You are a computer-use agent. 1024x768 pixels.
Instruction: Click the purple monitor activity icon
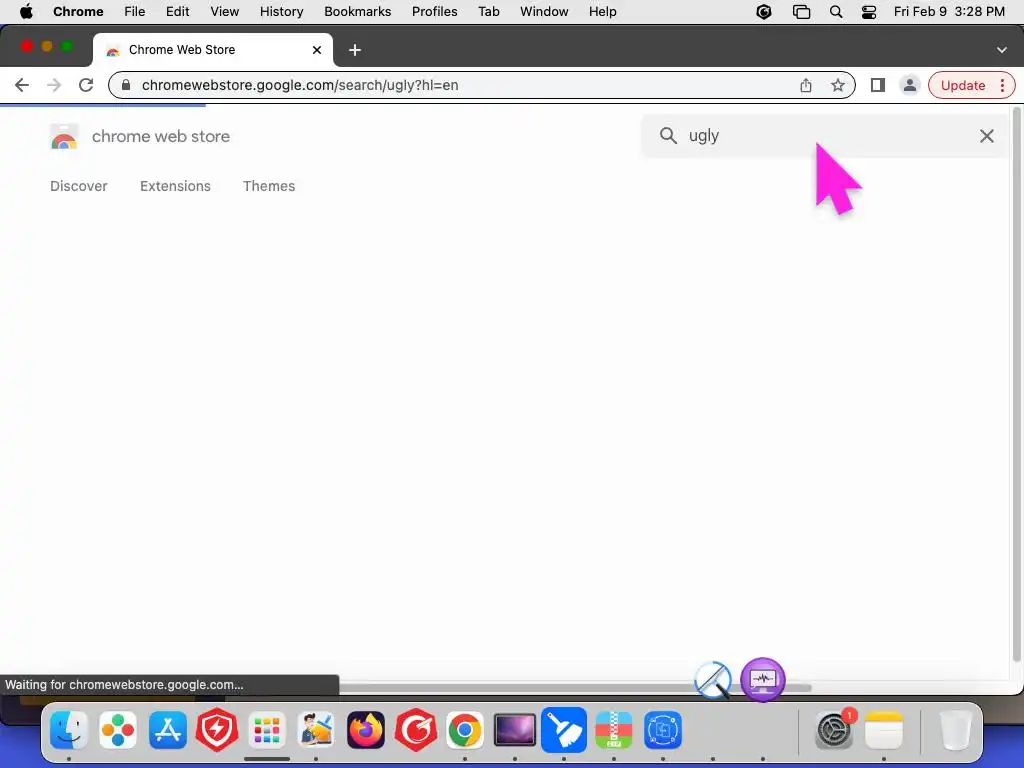tap(763, 679)
